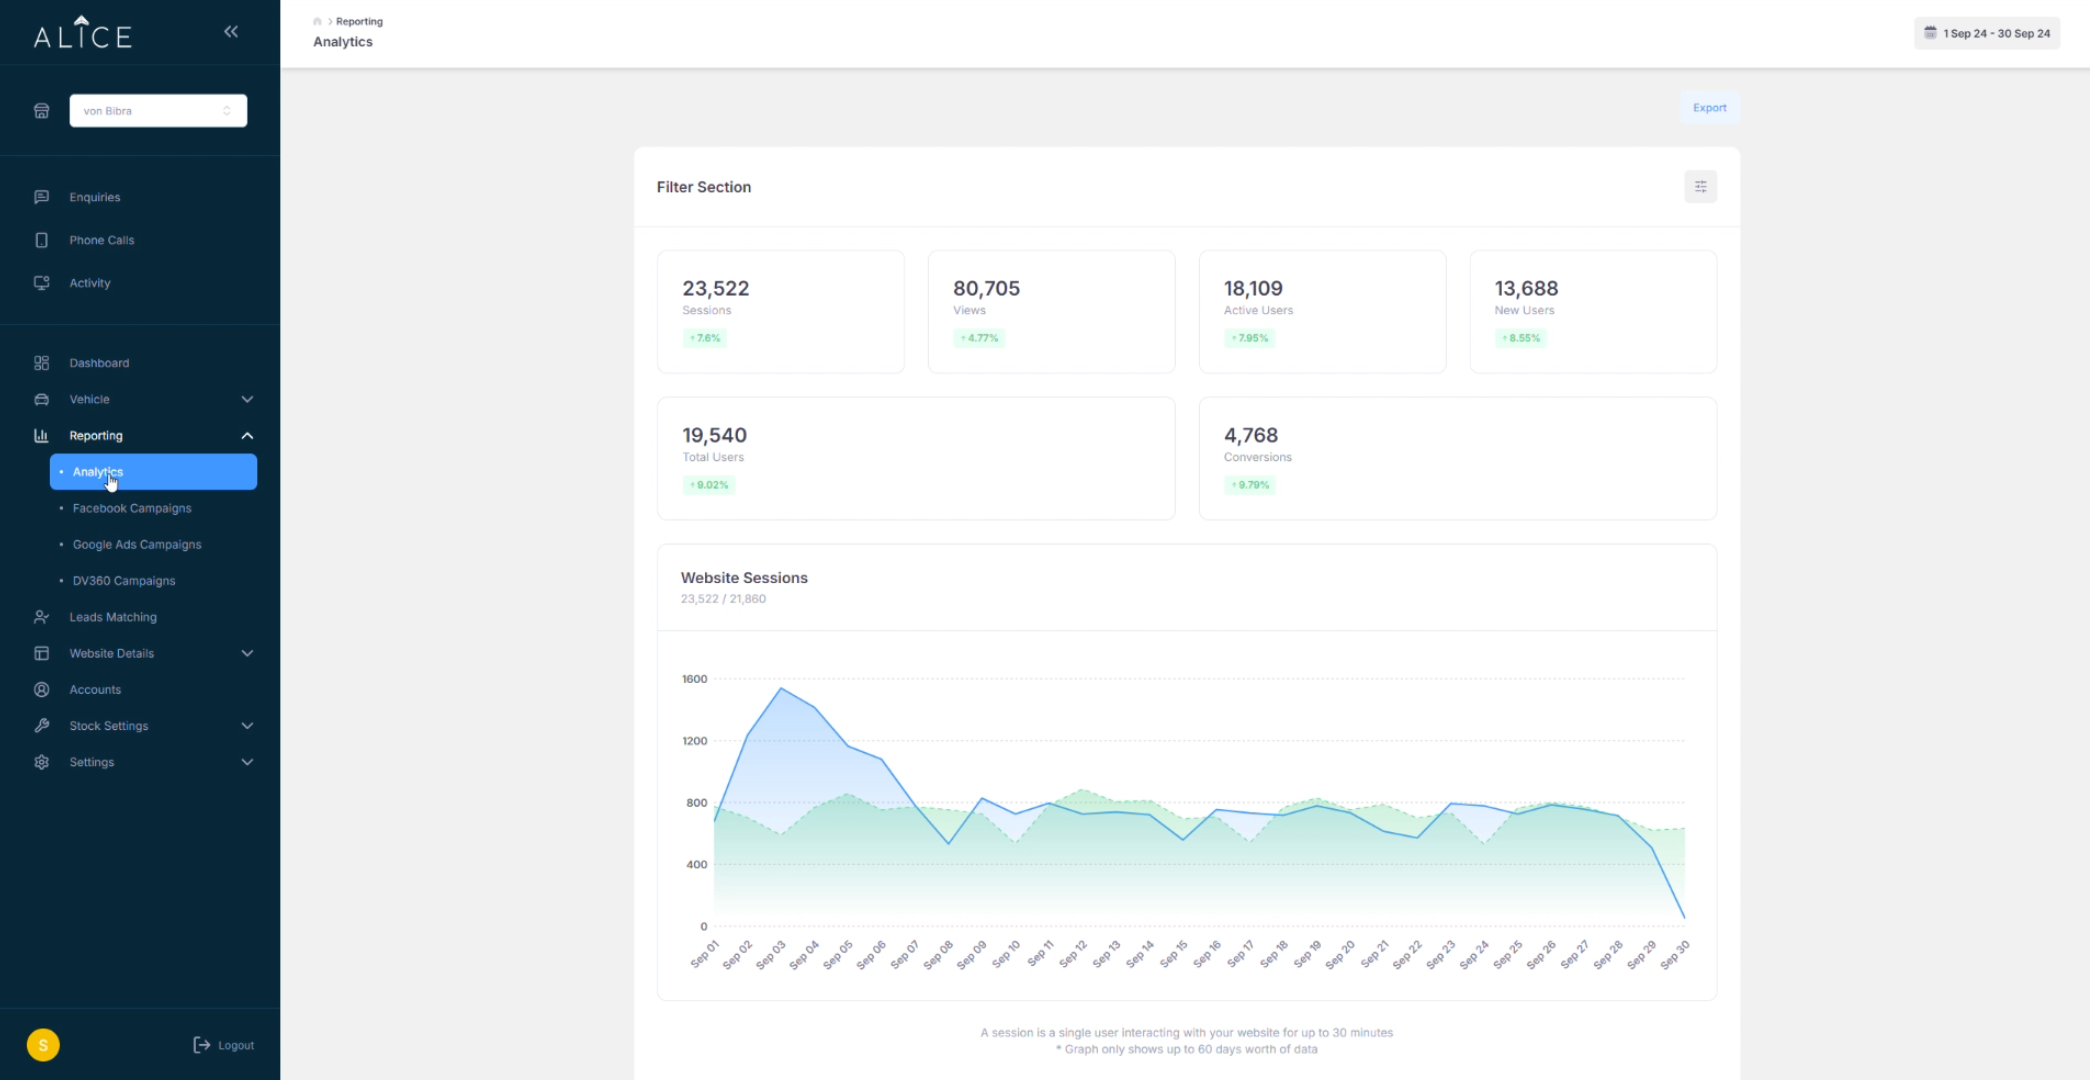This screenshot has height=1080, width=2090.
Task: Open Facebook Campaigns report
Action: click(x=132, y=508)
